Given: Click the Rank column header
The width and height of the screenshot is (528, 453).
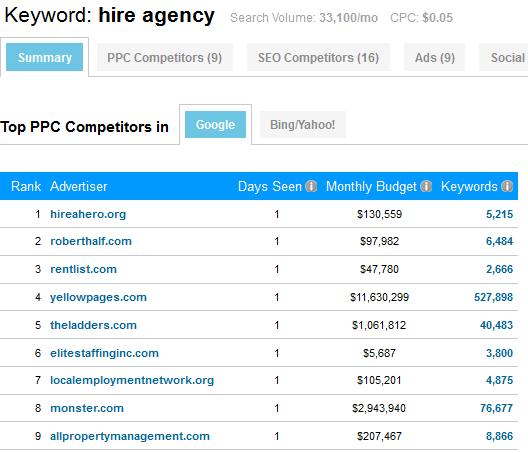Looking at the screenshot, I should click(x=26, y=186).
